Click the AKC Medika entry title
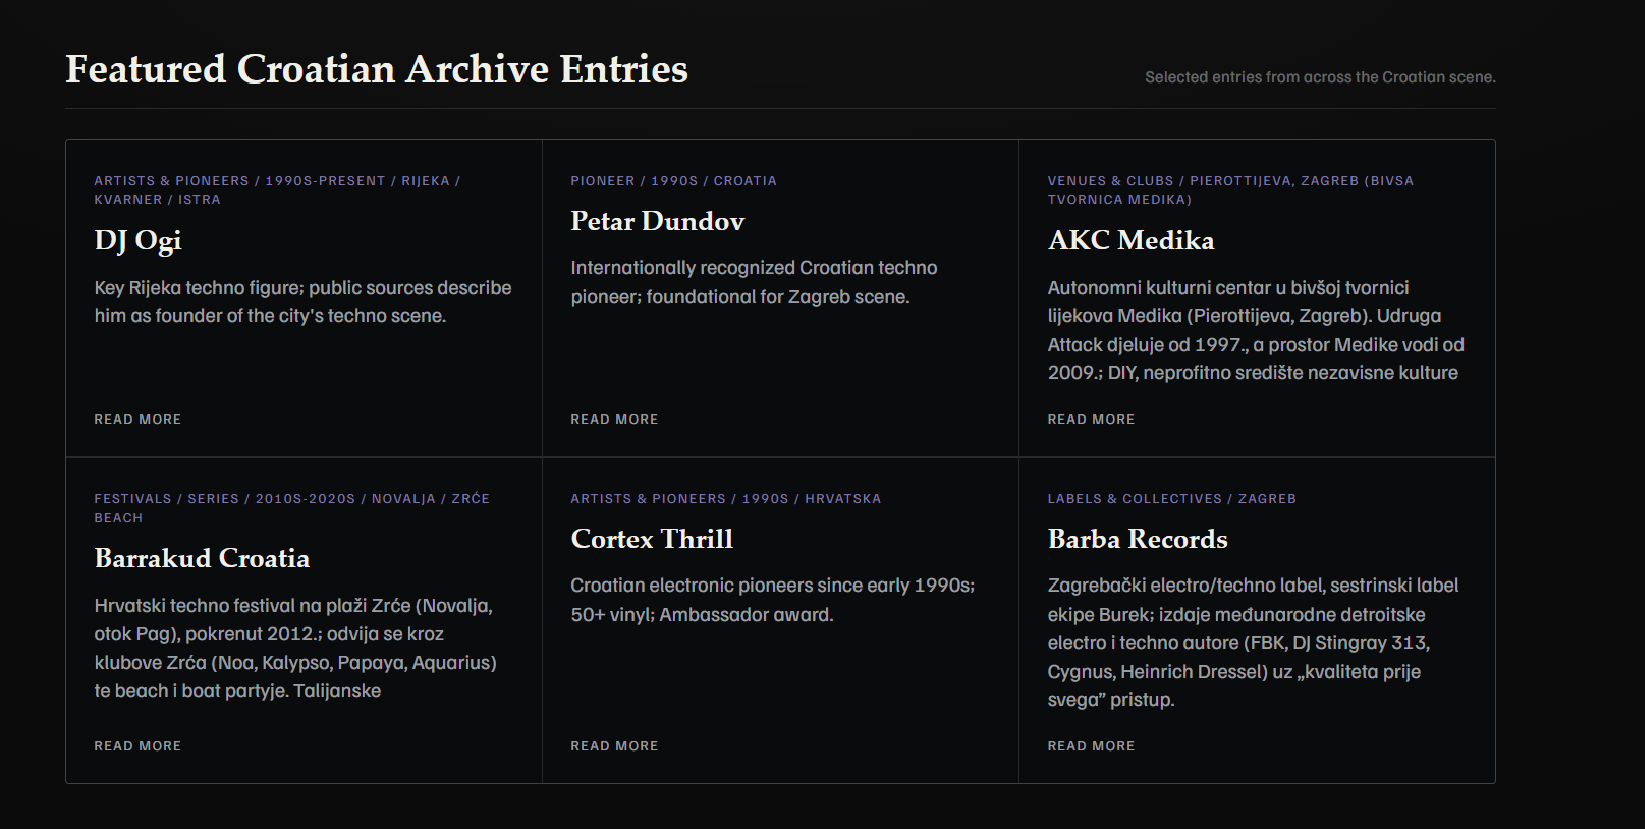Viewport: 1645px width, 829px height. coord(1131,240)
